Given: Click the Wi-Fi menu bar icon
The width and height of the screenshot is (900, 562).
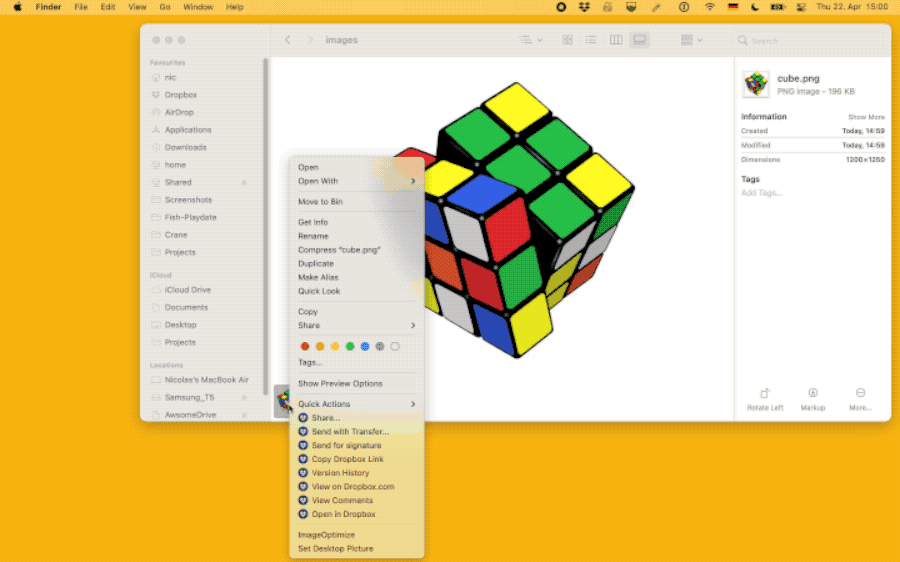Looking at the screenshot, I should pyautogui.click(x=710, y=7).
